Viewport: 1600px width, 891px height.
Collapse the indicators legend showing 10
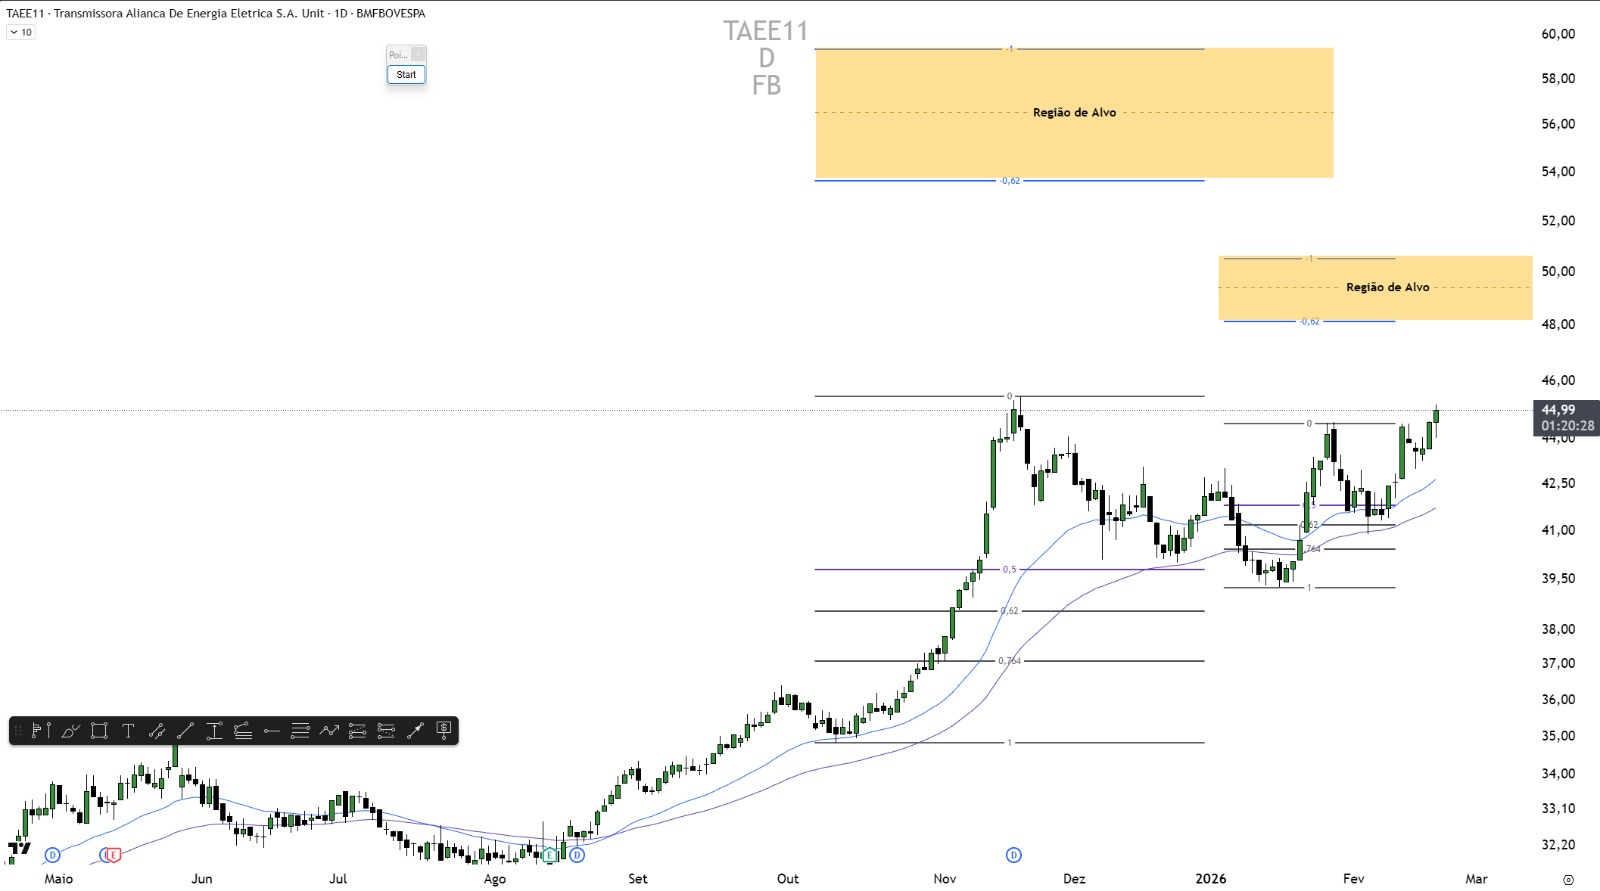21,32
